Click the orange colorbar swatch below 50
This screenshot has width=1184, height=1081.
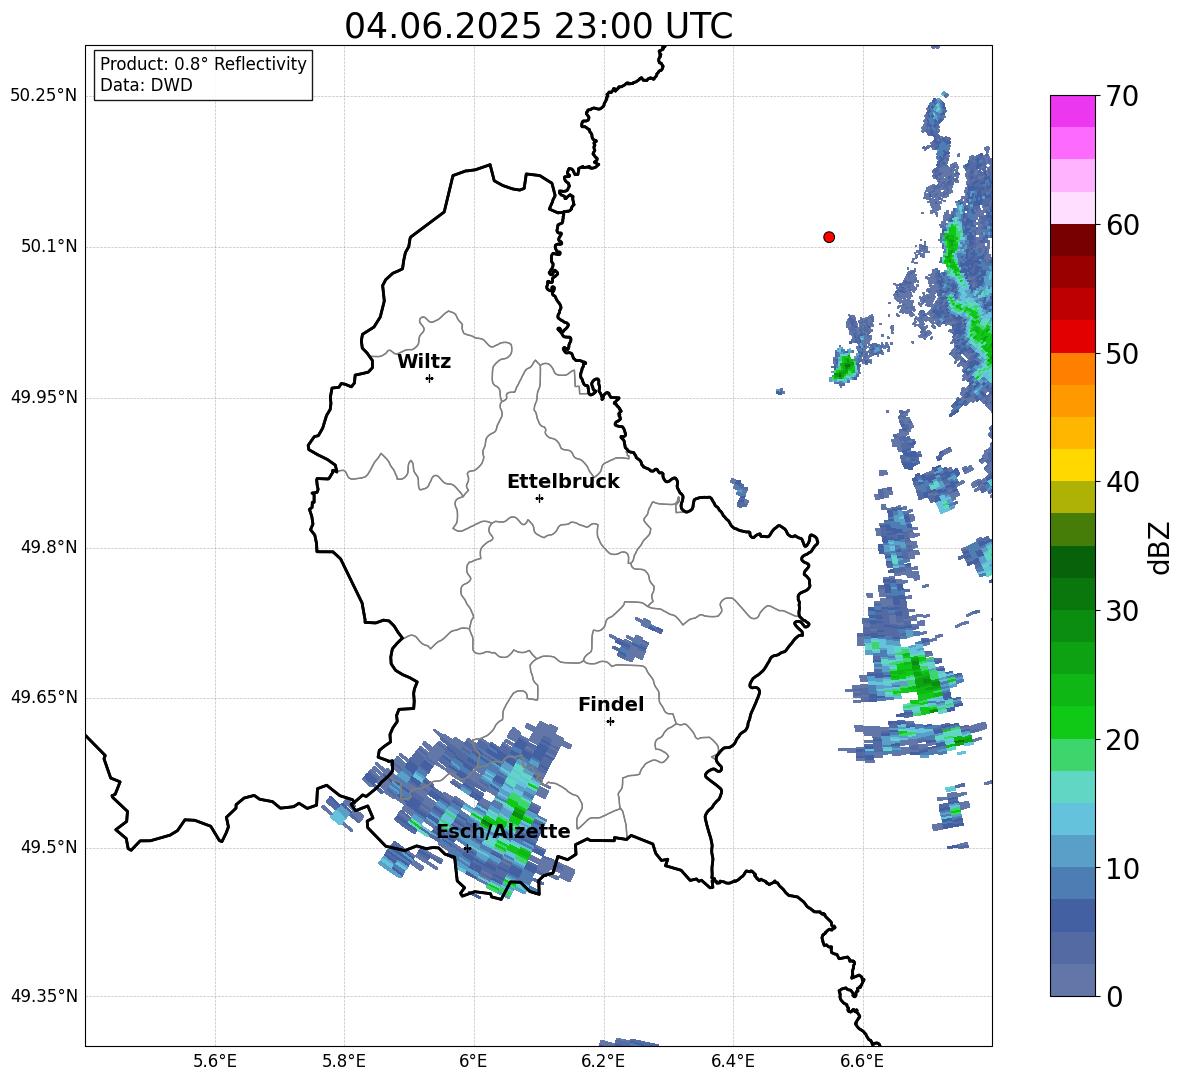click(1072, 369)
